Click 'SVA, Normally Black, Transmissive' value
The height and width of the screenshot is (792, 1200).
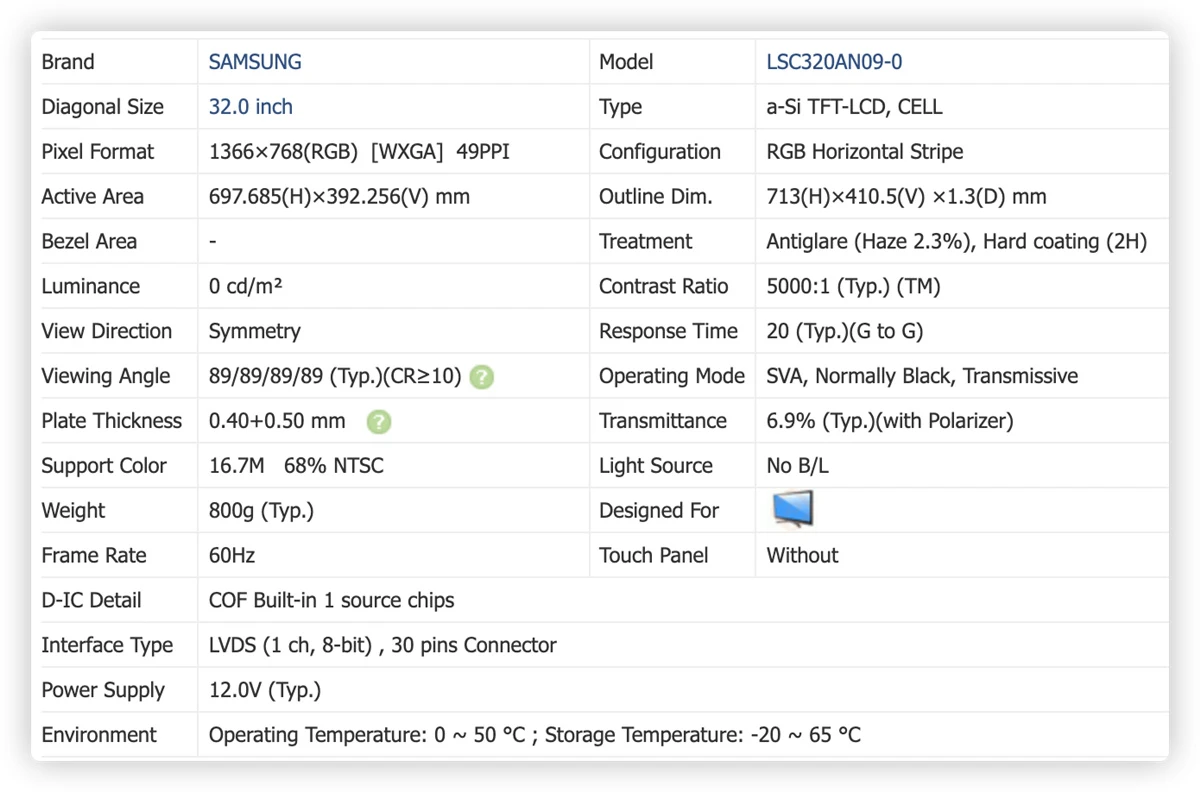(922, 376)
